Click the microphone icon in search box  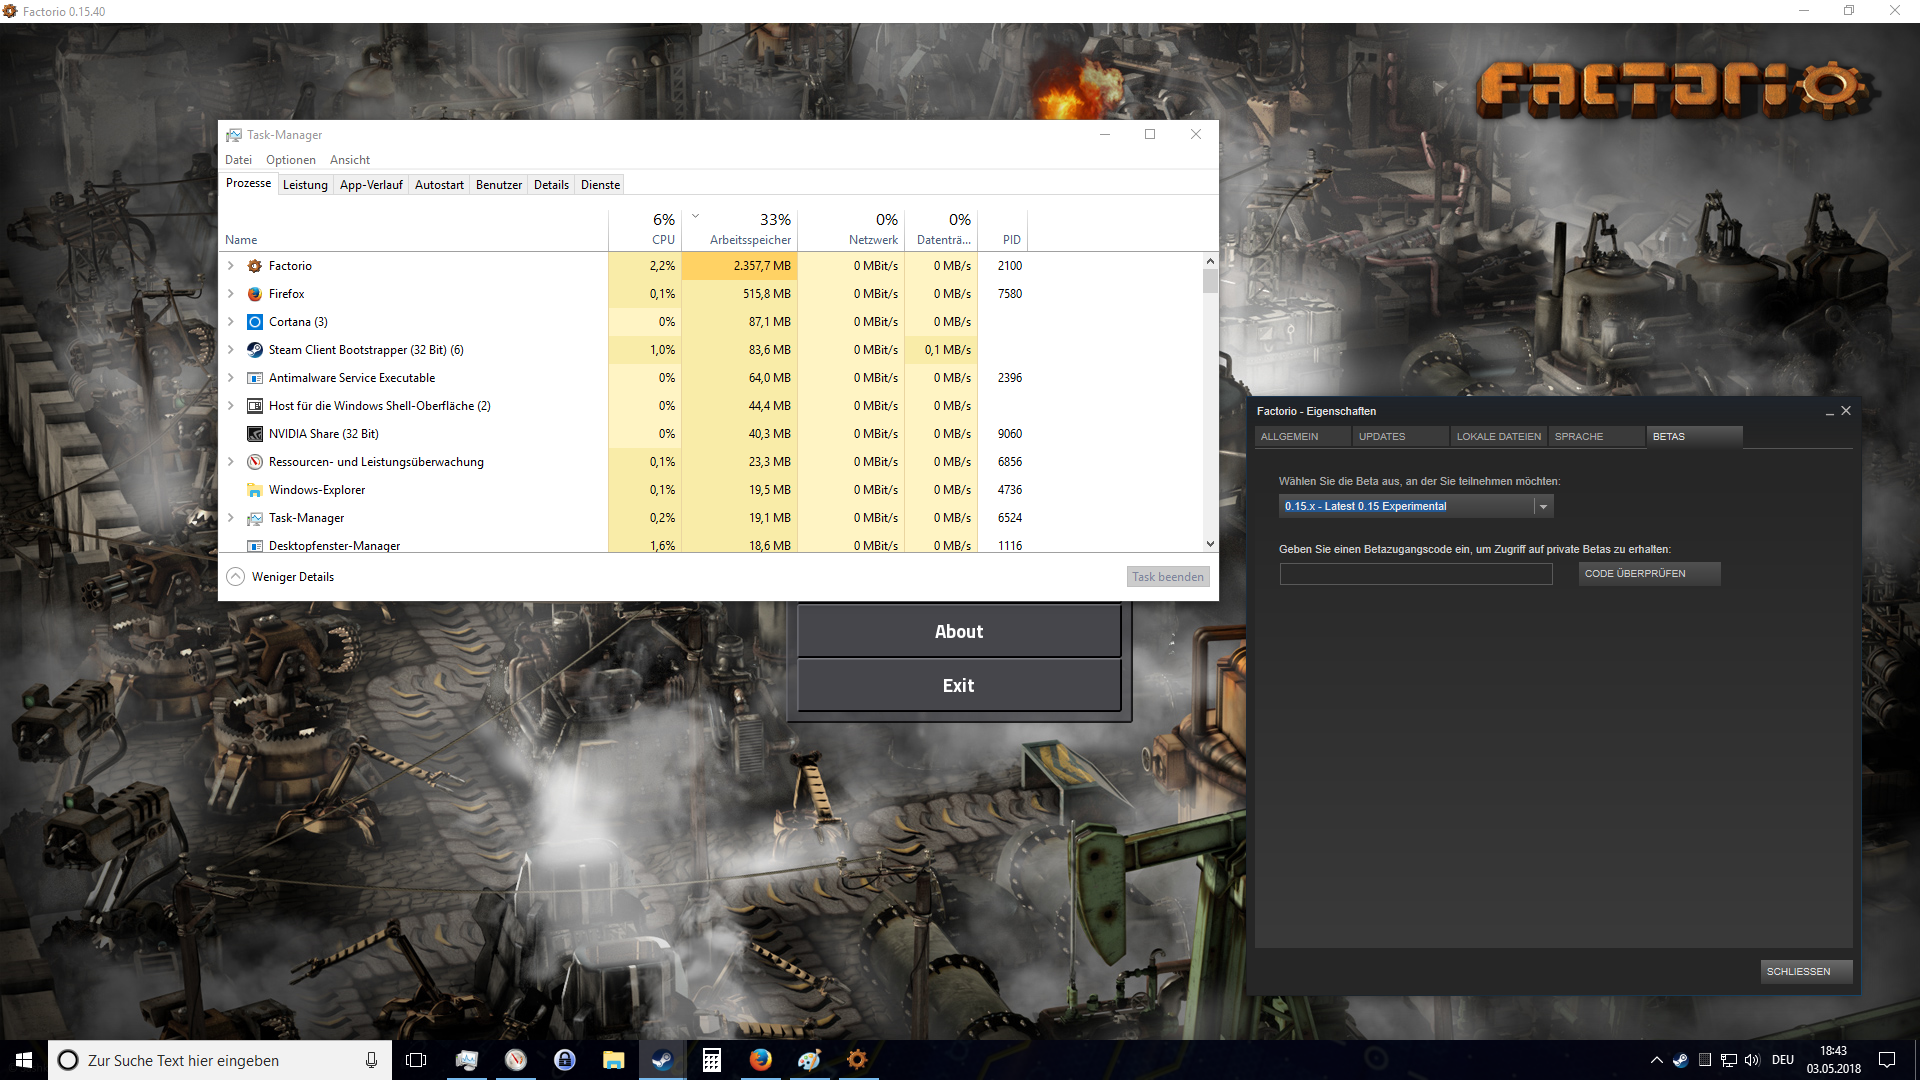pos(371,1060)
